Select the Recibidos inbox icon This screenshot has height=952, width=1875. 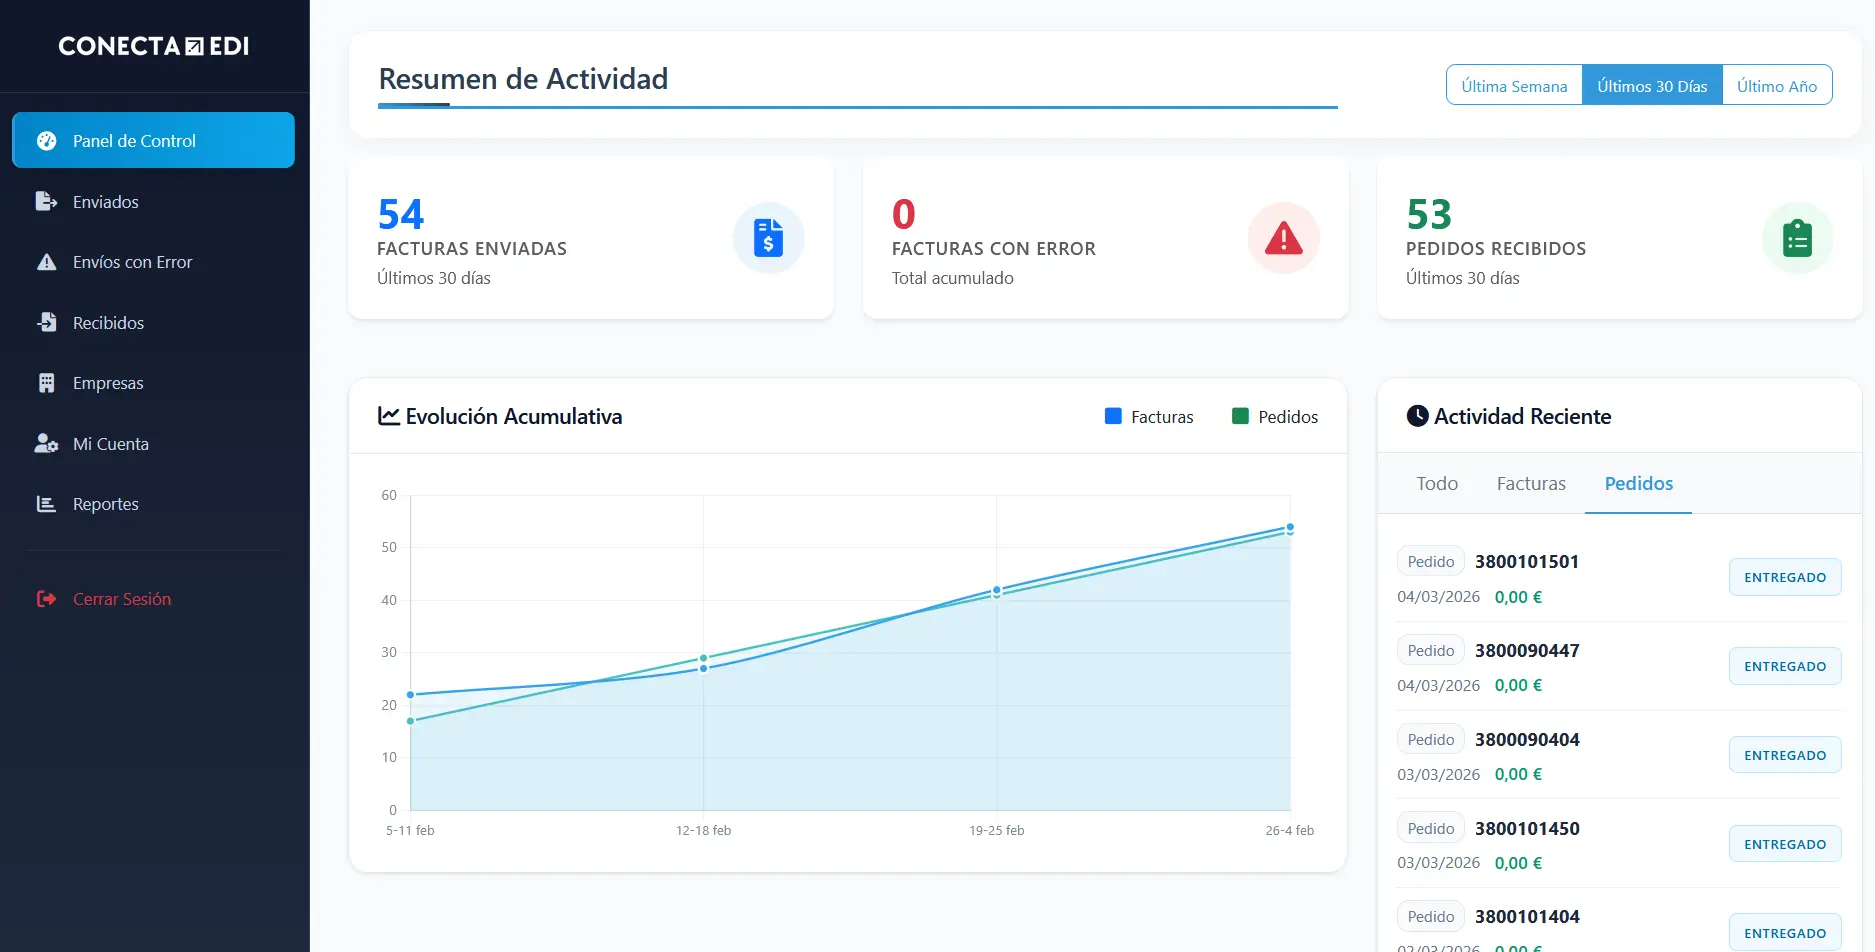46,323
